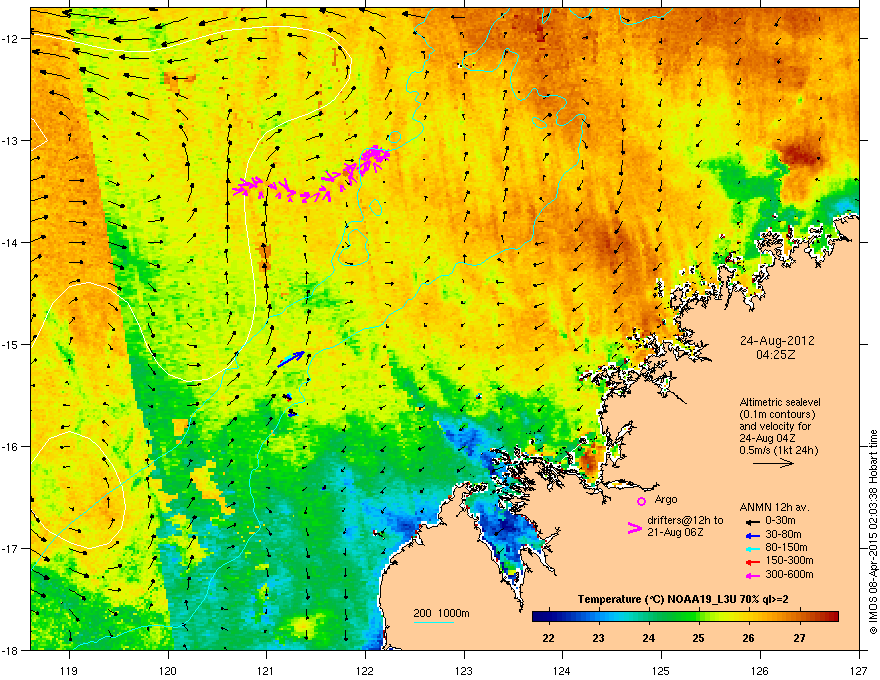Click the 'ANMN 12h av.' legend heading

pos(774,507)
